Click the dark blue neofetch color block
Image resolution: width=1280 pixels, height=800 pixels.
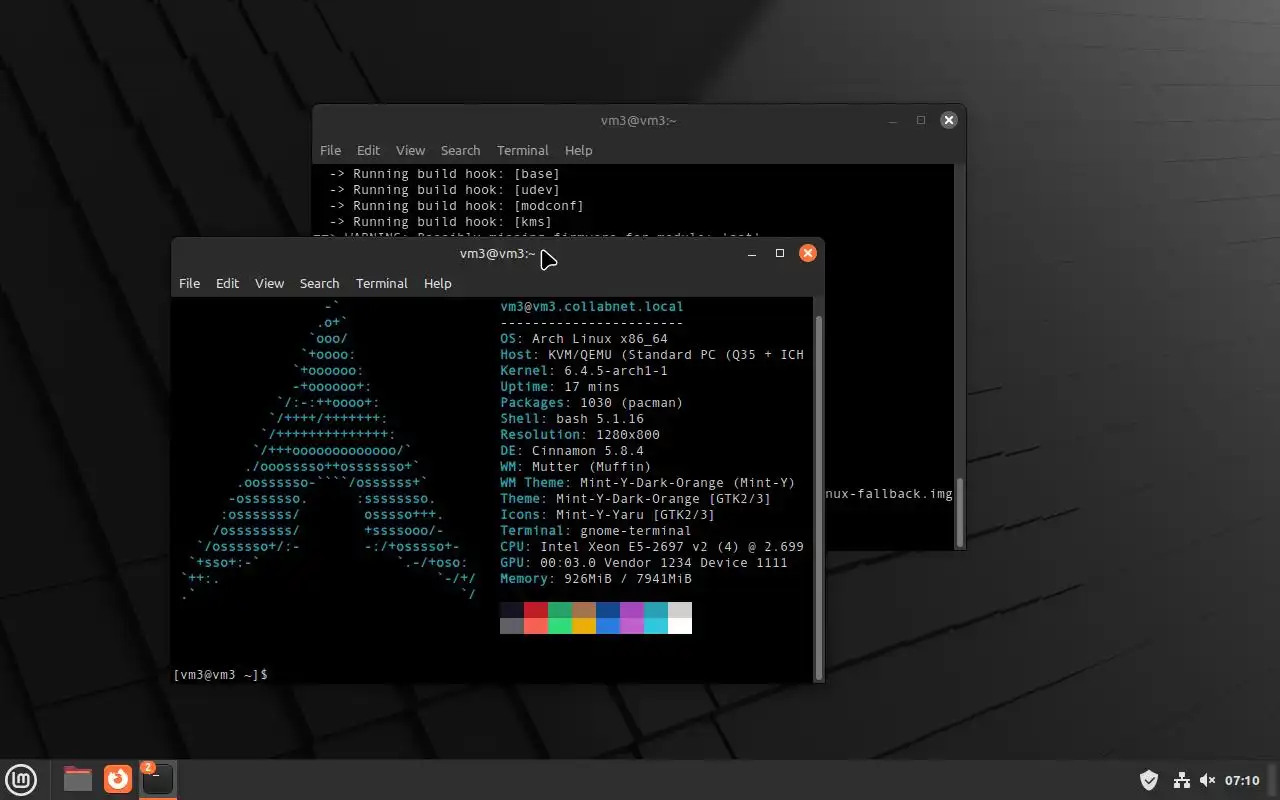(608, 610)
